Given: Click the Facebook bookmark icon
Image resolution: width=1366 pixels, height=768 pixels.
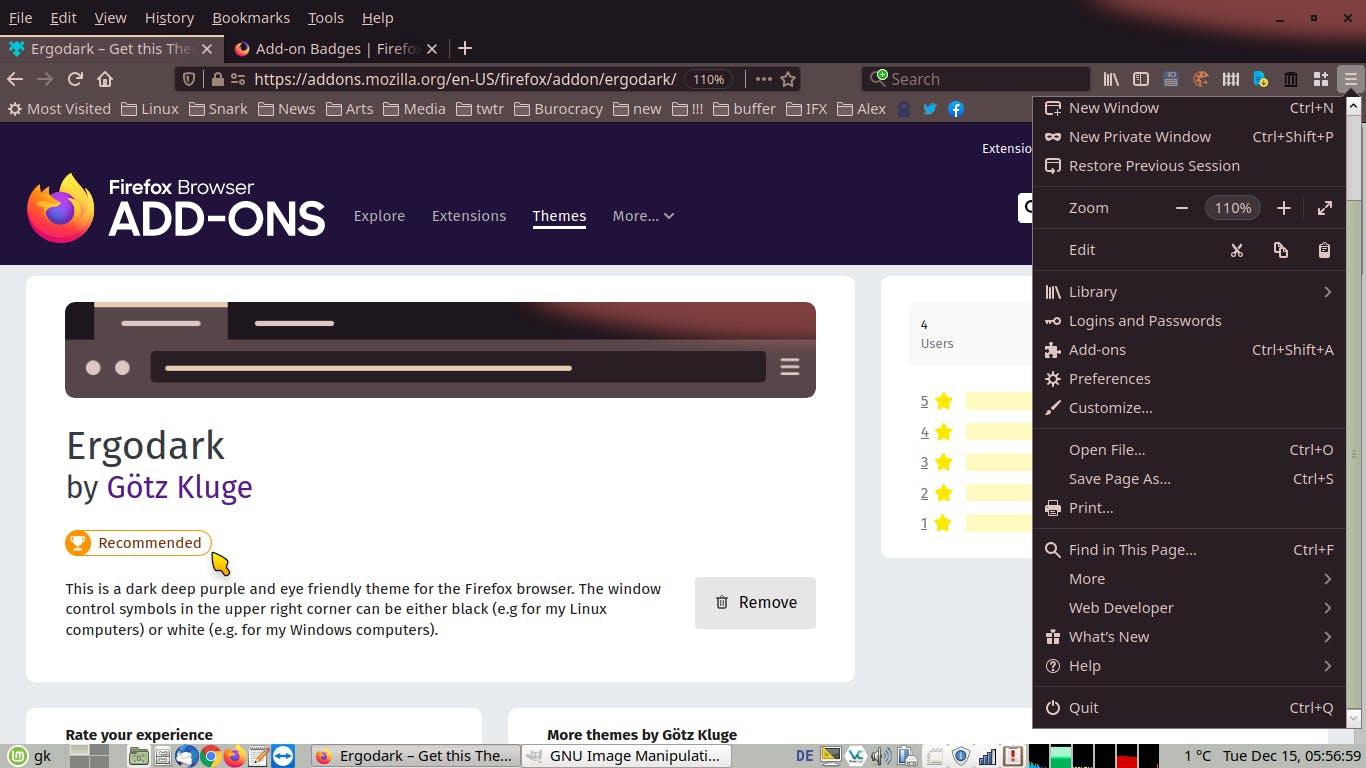Looking at the screenshot, I should pos(956,109).
